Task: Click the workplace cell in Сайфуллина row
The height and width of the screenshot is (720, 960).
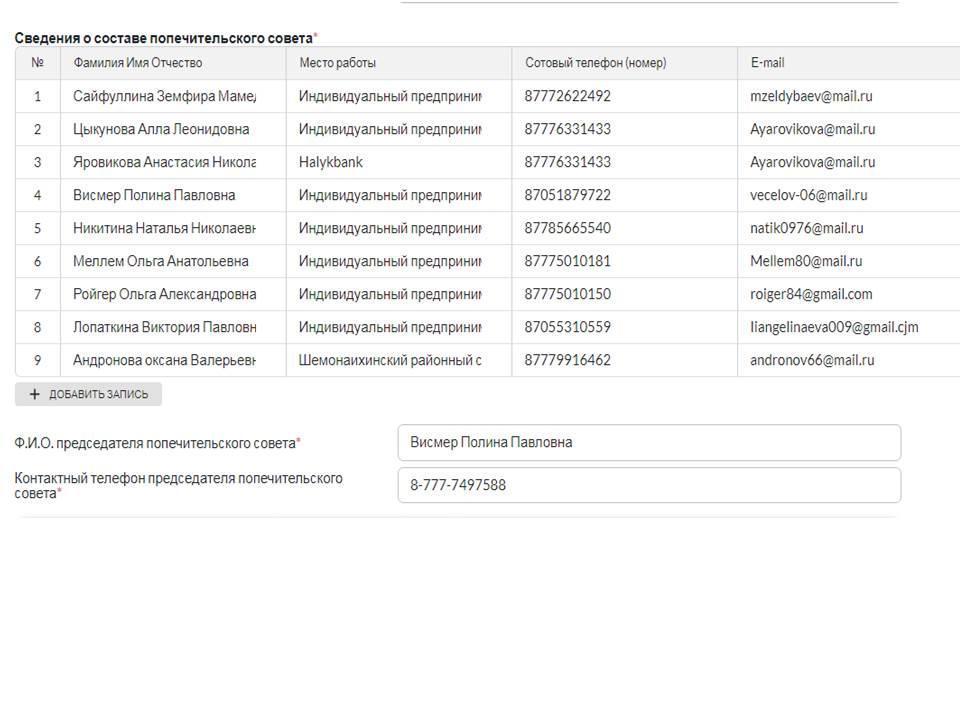Action: pos(399,96)
